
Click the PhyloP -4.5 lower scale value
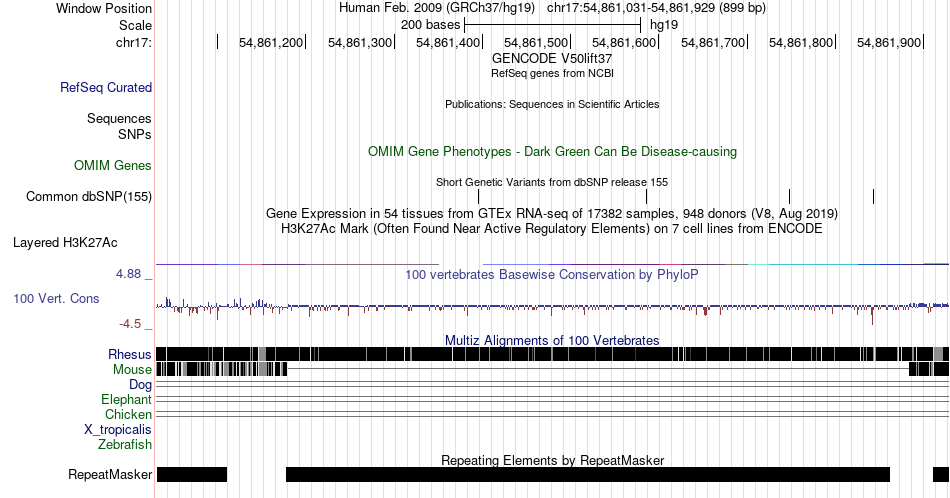130,324
